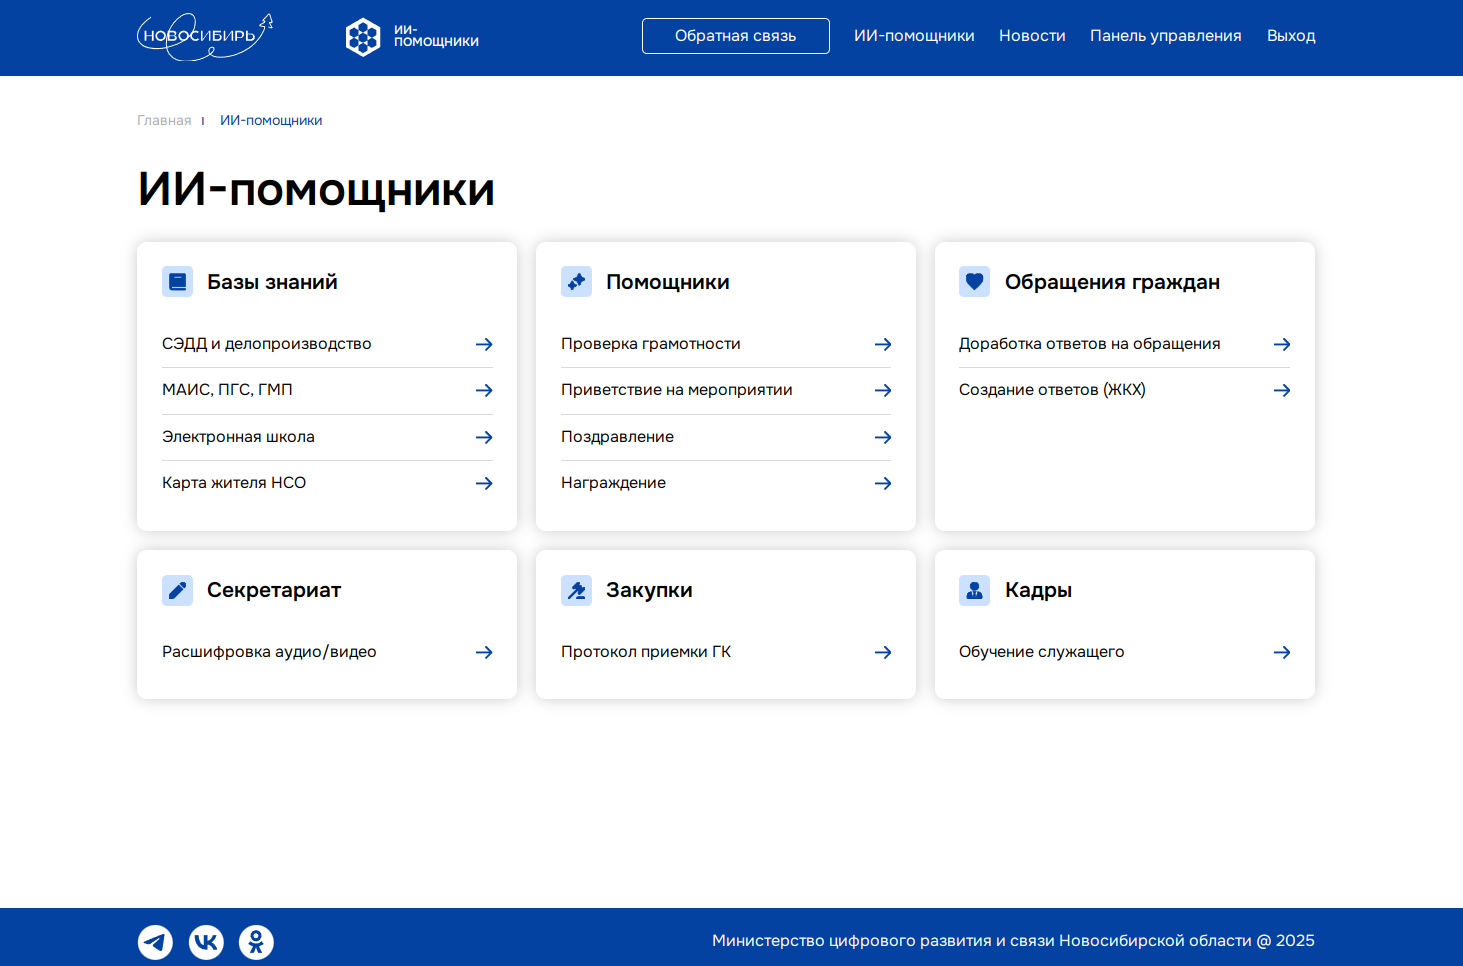Click the Закупки card heading
The width and height of the screenshot is (1463, 966).
point(649,590)
